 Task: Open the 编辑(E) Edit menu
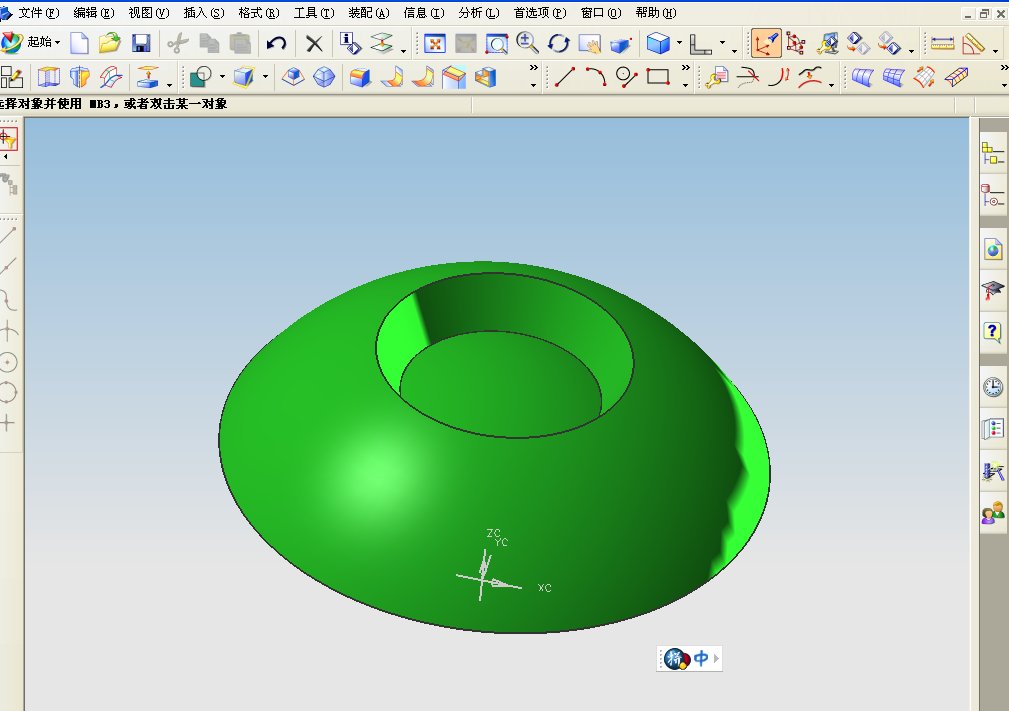(93, 13)
